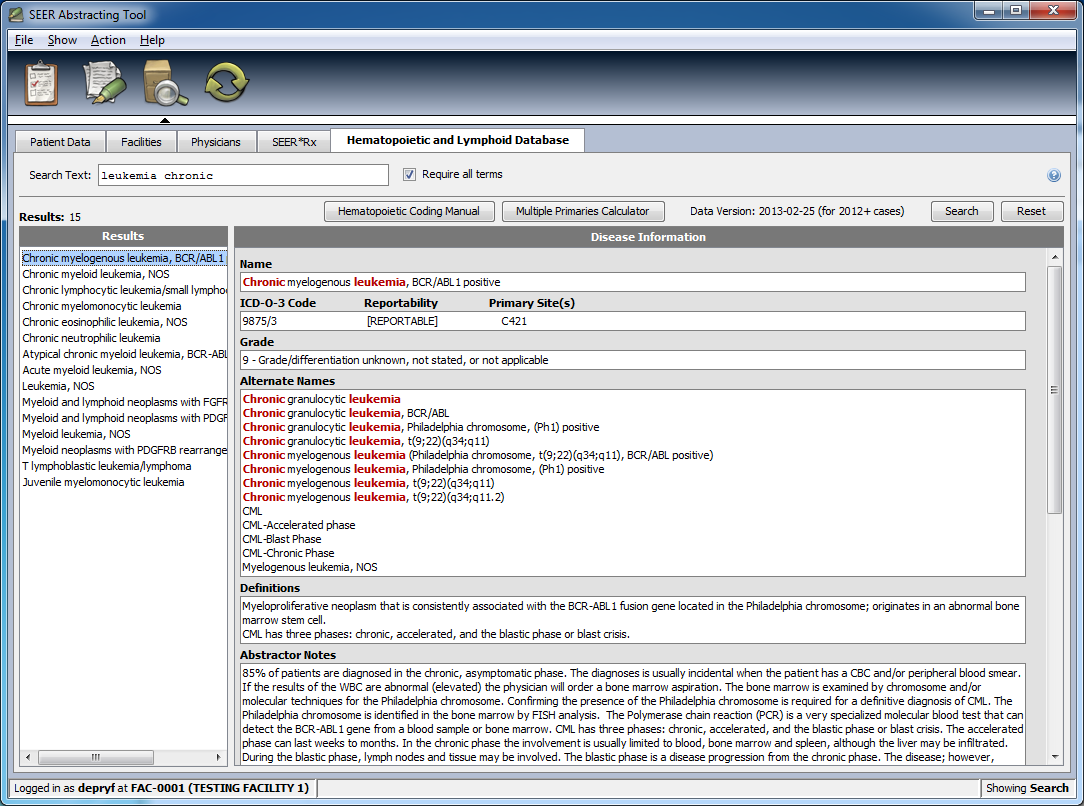Click the Results: 15 count label
The height and width of the screenshot is (806, 1084).
[x=50, y=217]
